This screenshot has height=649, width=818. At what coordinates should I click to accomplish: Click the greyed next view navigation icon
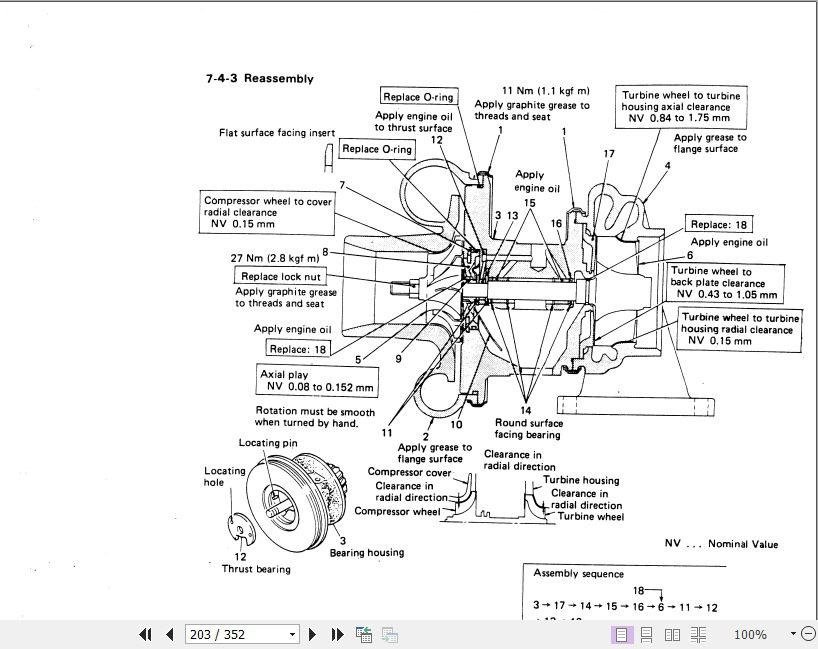(x=390, y=634)
